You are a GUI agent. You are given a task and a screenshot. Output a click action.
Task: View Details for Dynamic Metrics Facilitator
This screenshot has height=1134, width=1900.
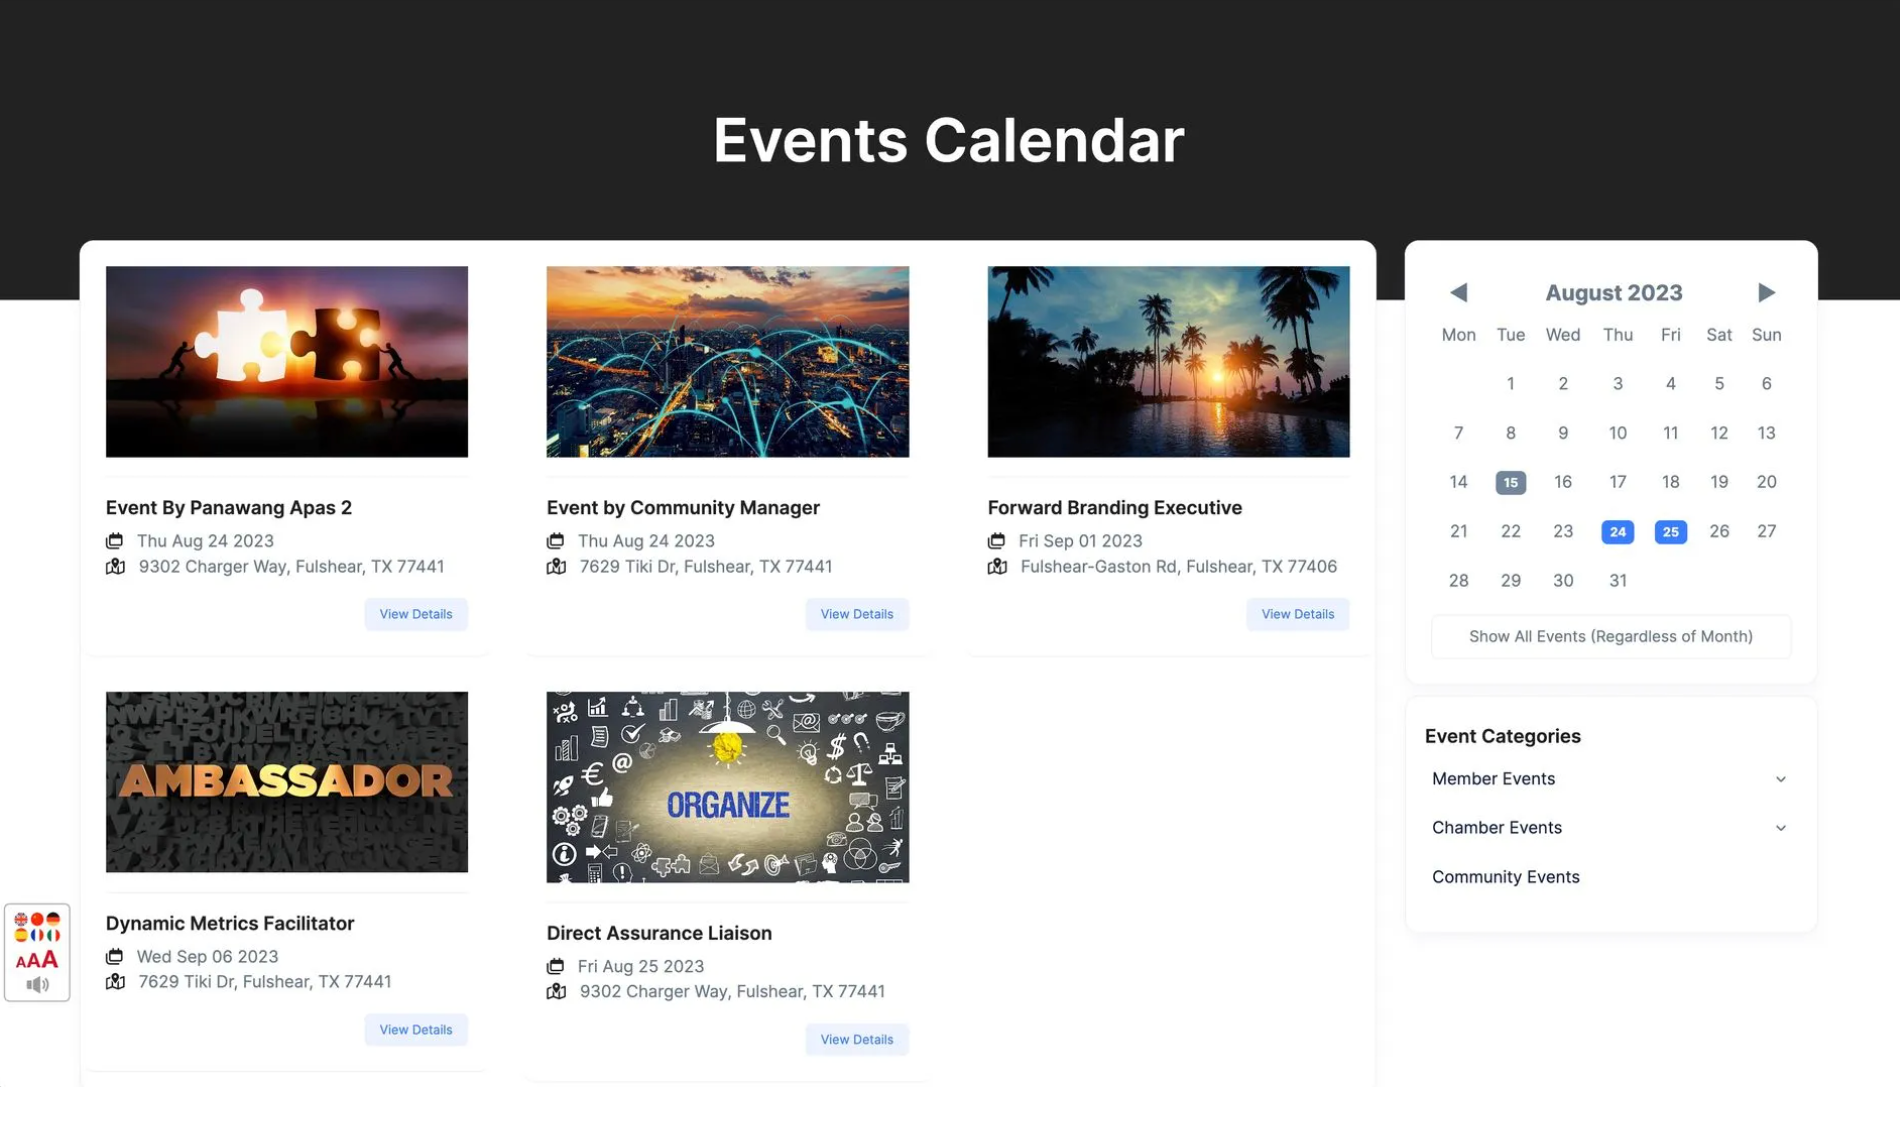coord(416,1030)
